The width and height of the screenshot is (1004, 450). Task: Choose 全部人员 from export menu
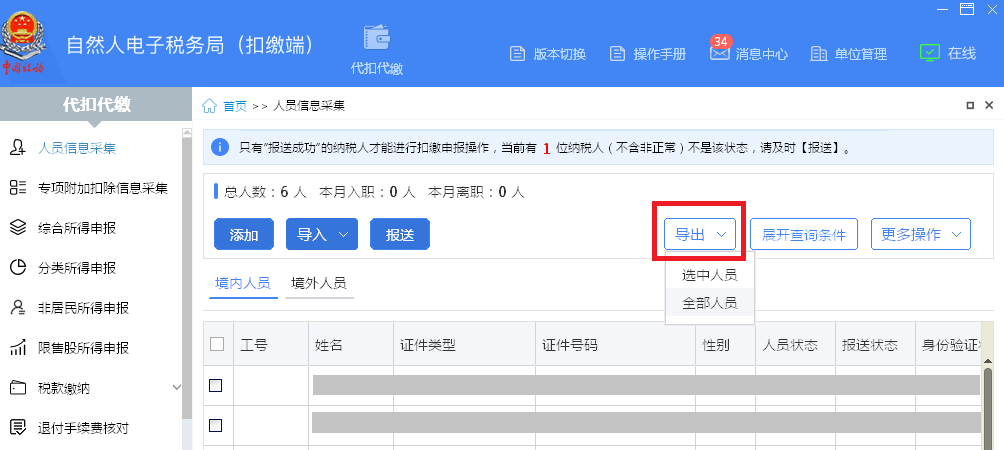[x=709, y=303]
